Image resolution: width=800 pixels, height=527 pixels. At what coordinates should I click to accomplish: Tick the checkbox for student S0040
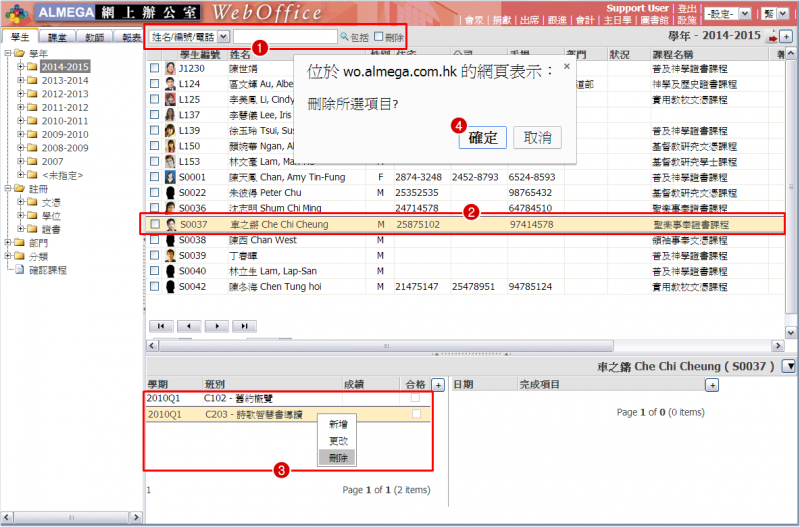pyautogui.click(x=155, y=270)
